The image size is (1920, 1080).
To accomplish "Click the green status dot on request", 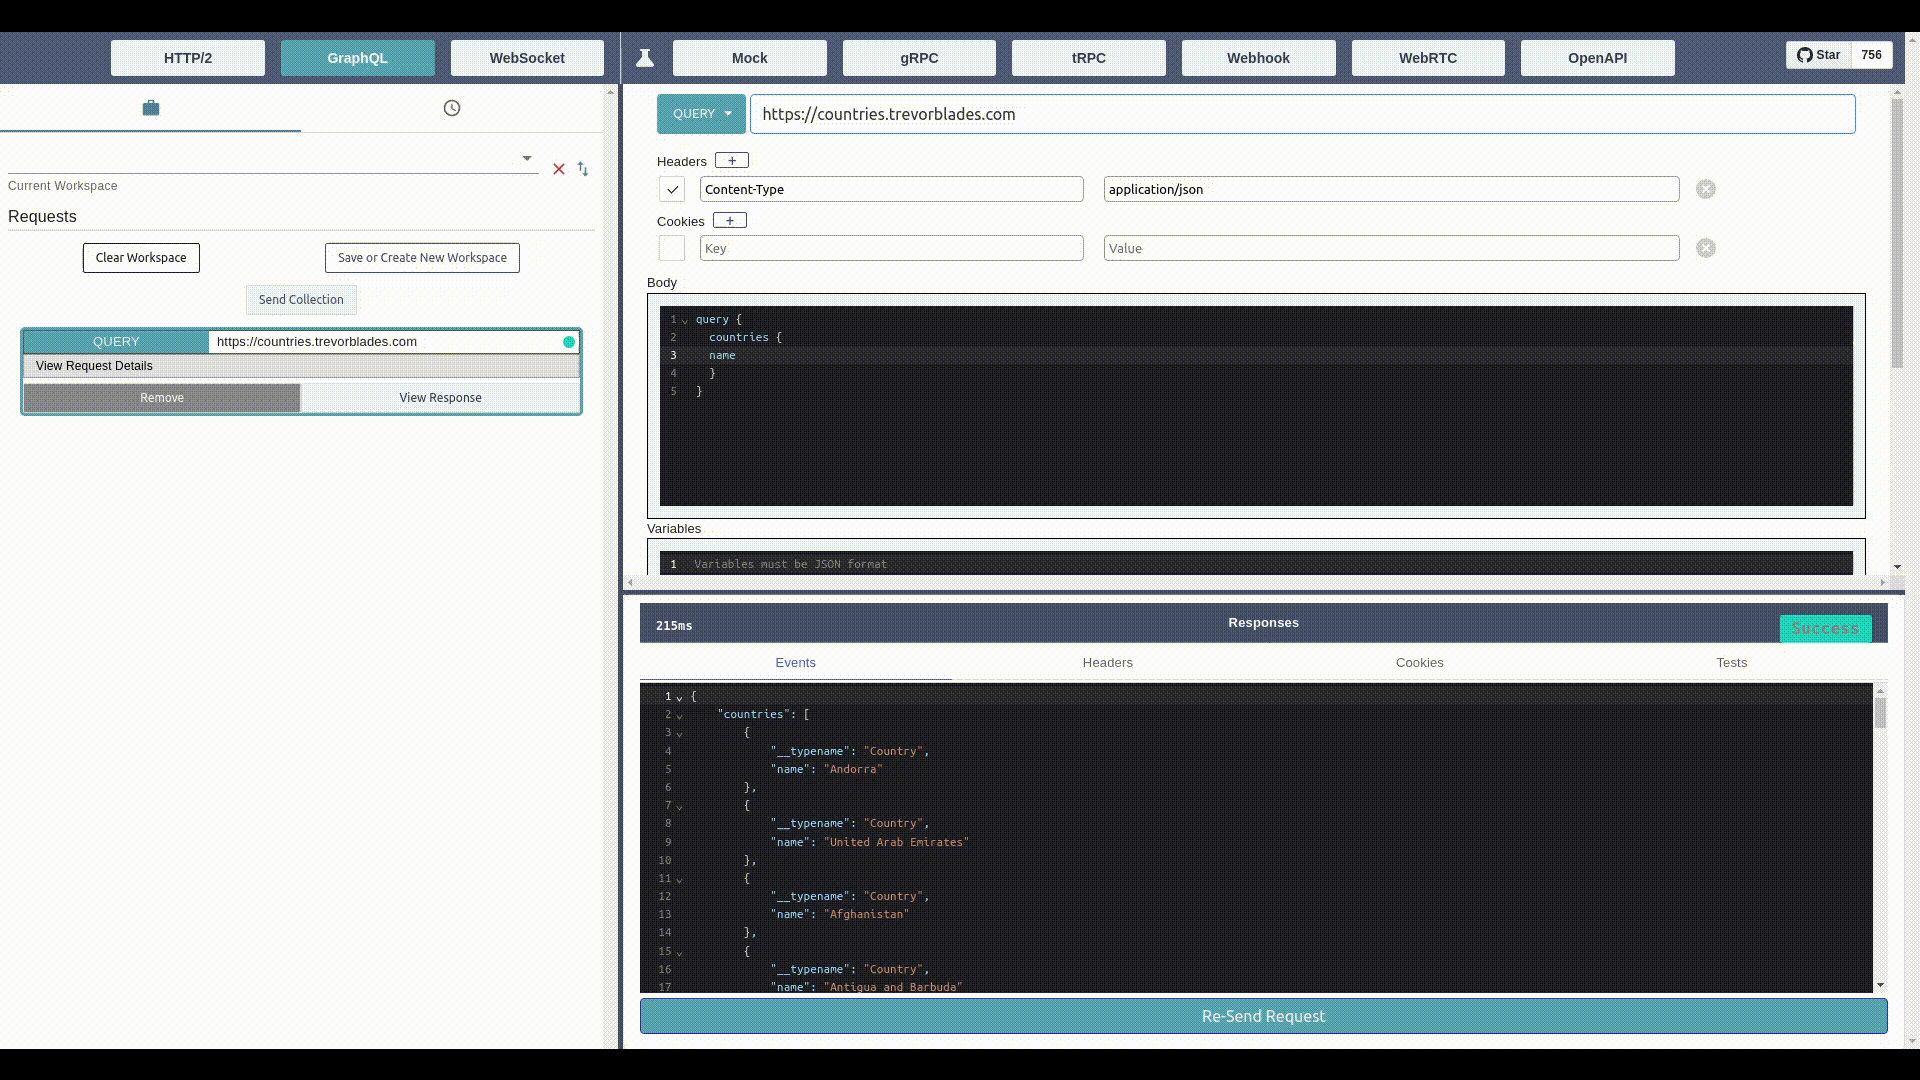I will tap(569, 342).
